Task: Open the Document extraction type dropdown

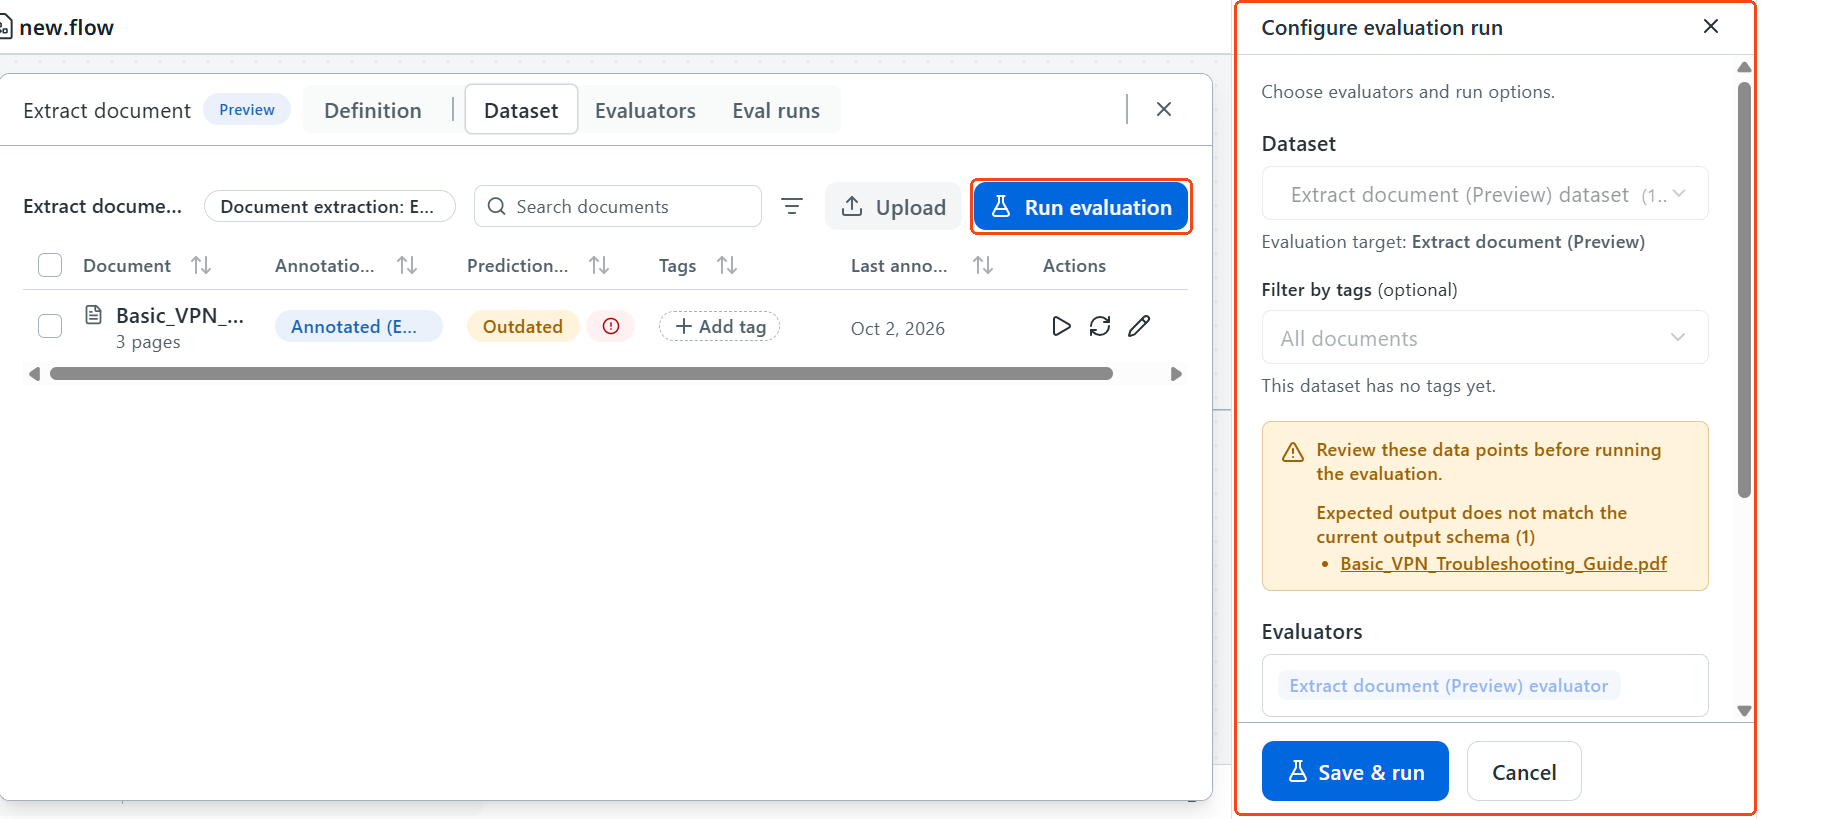Action: [329, 206]
